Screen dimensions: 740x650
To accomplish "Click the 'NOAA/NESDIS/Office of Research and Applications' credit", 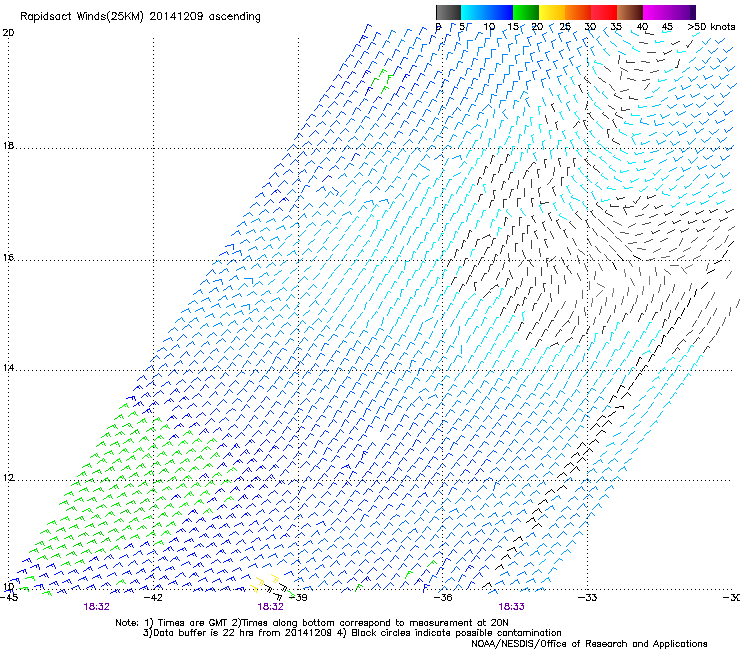I will tap(589, 644).
